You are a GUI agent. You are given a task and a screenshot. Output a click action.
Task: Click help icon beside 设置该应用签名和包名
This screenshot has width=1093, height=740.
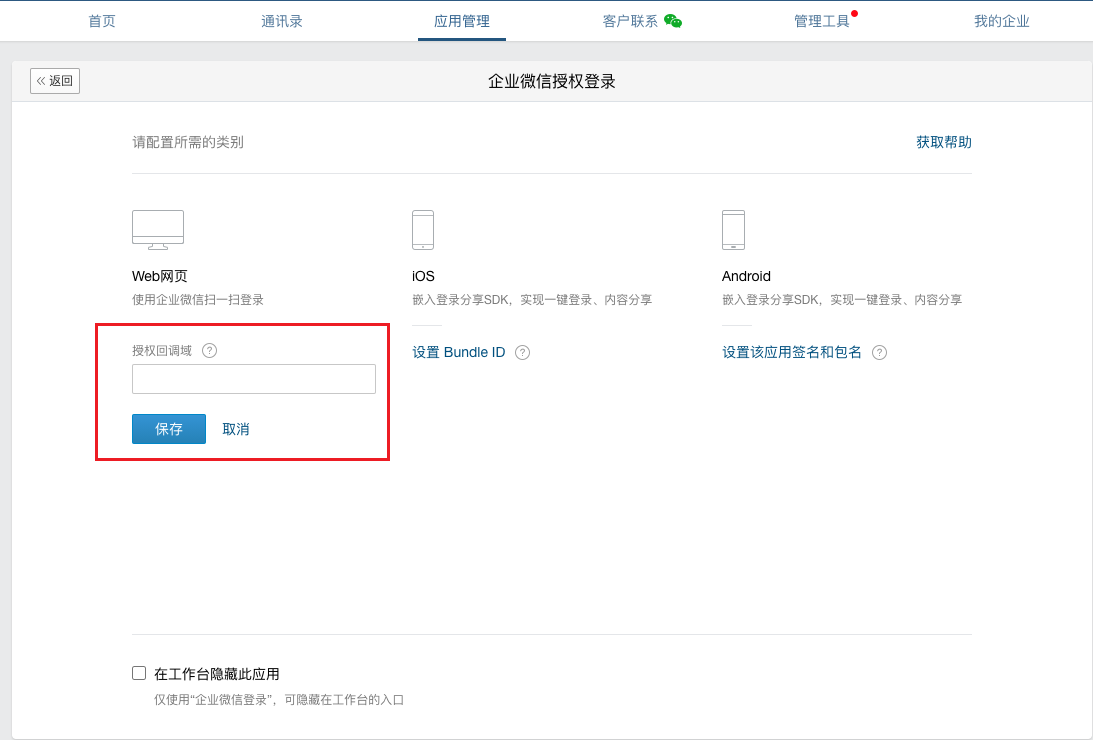tap(879, 353)
